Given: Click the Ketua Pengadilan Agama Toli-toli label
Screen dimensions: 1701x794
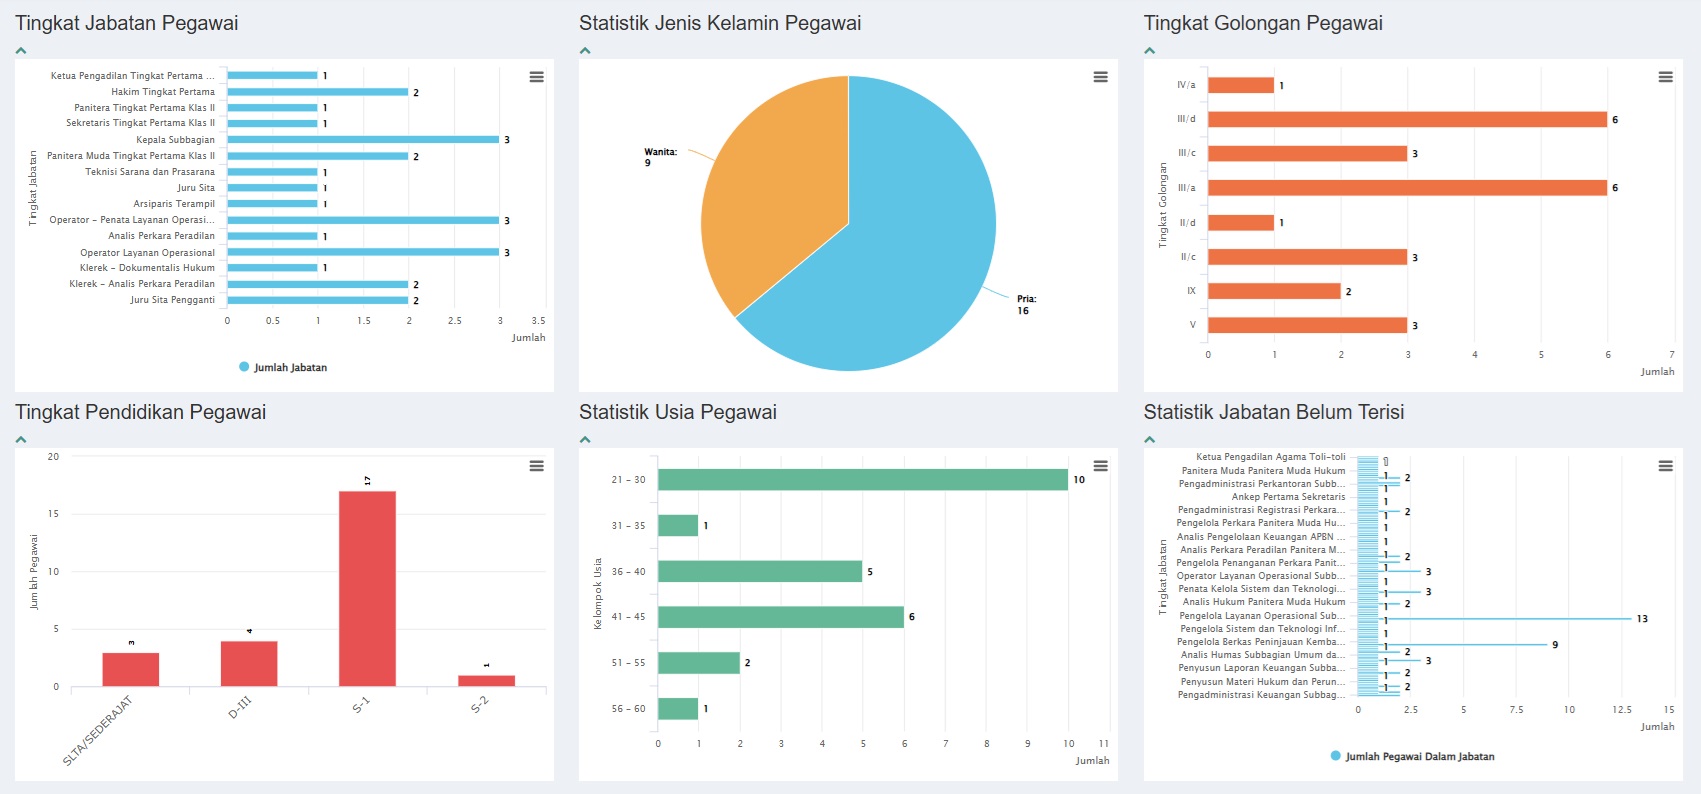Looking at the screenshot, I should (1270, 457).
